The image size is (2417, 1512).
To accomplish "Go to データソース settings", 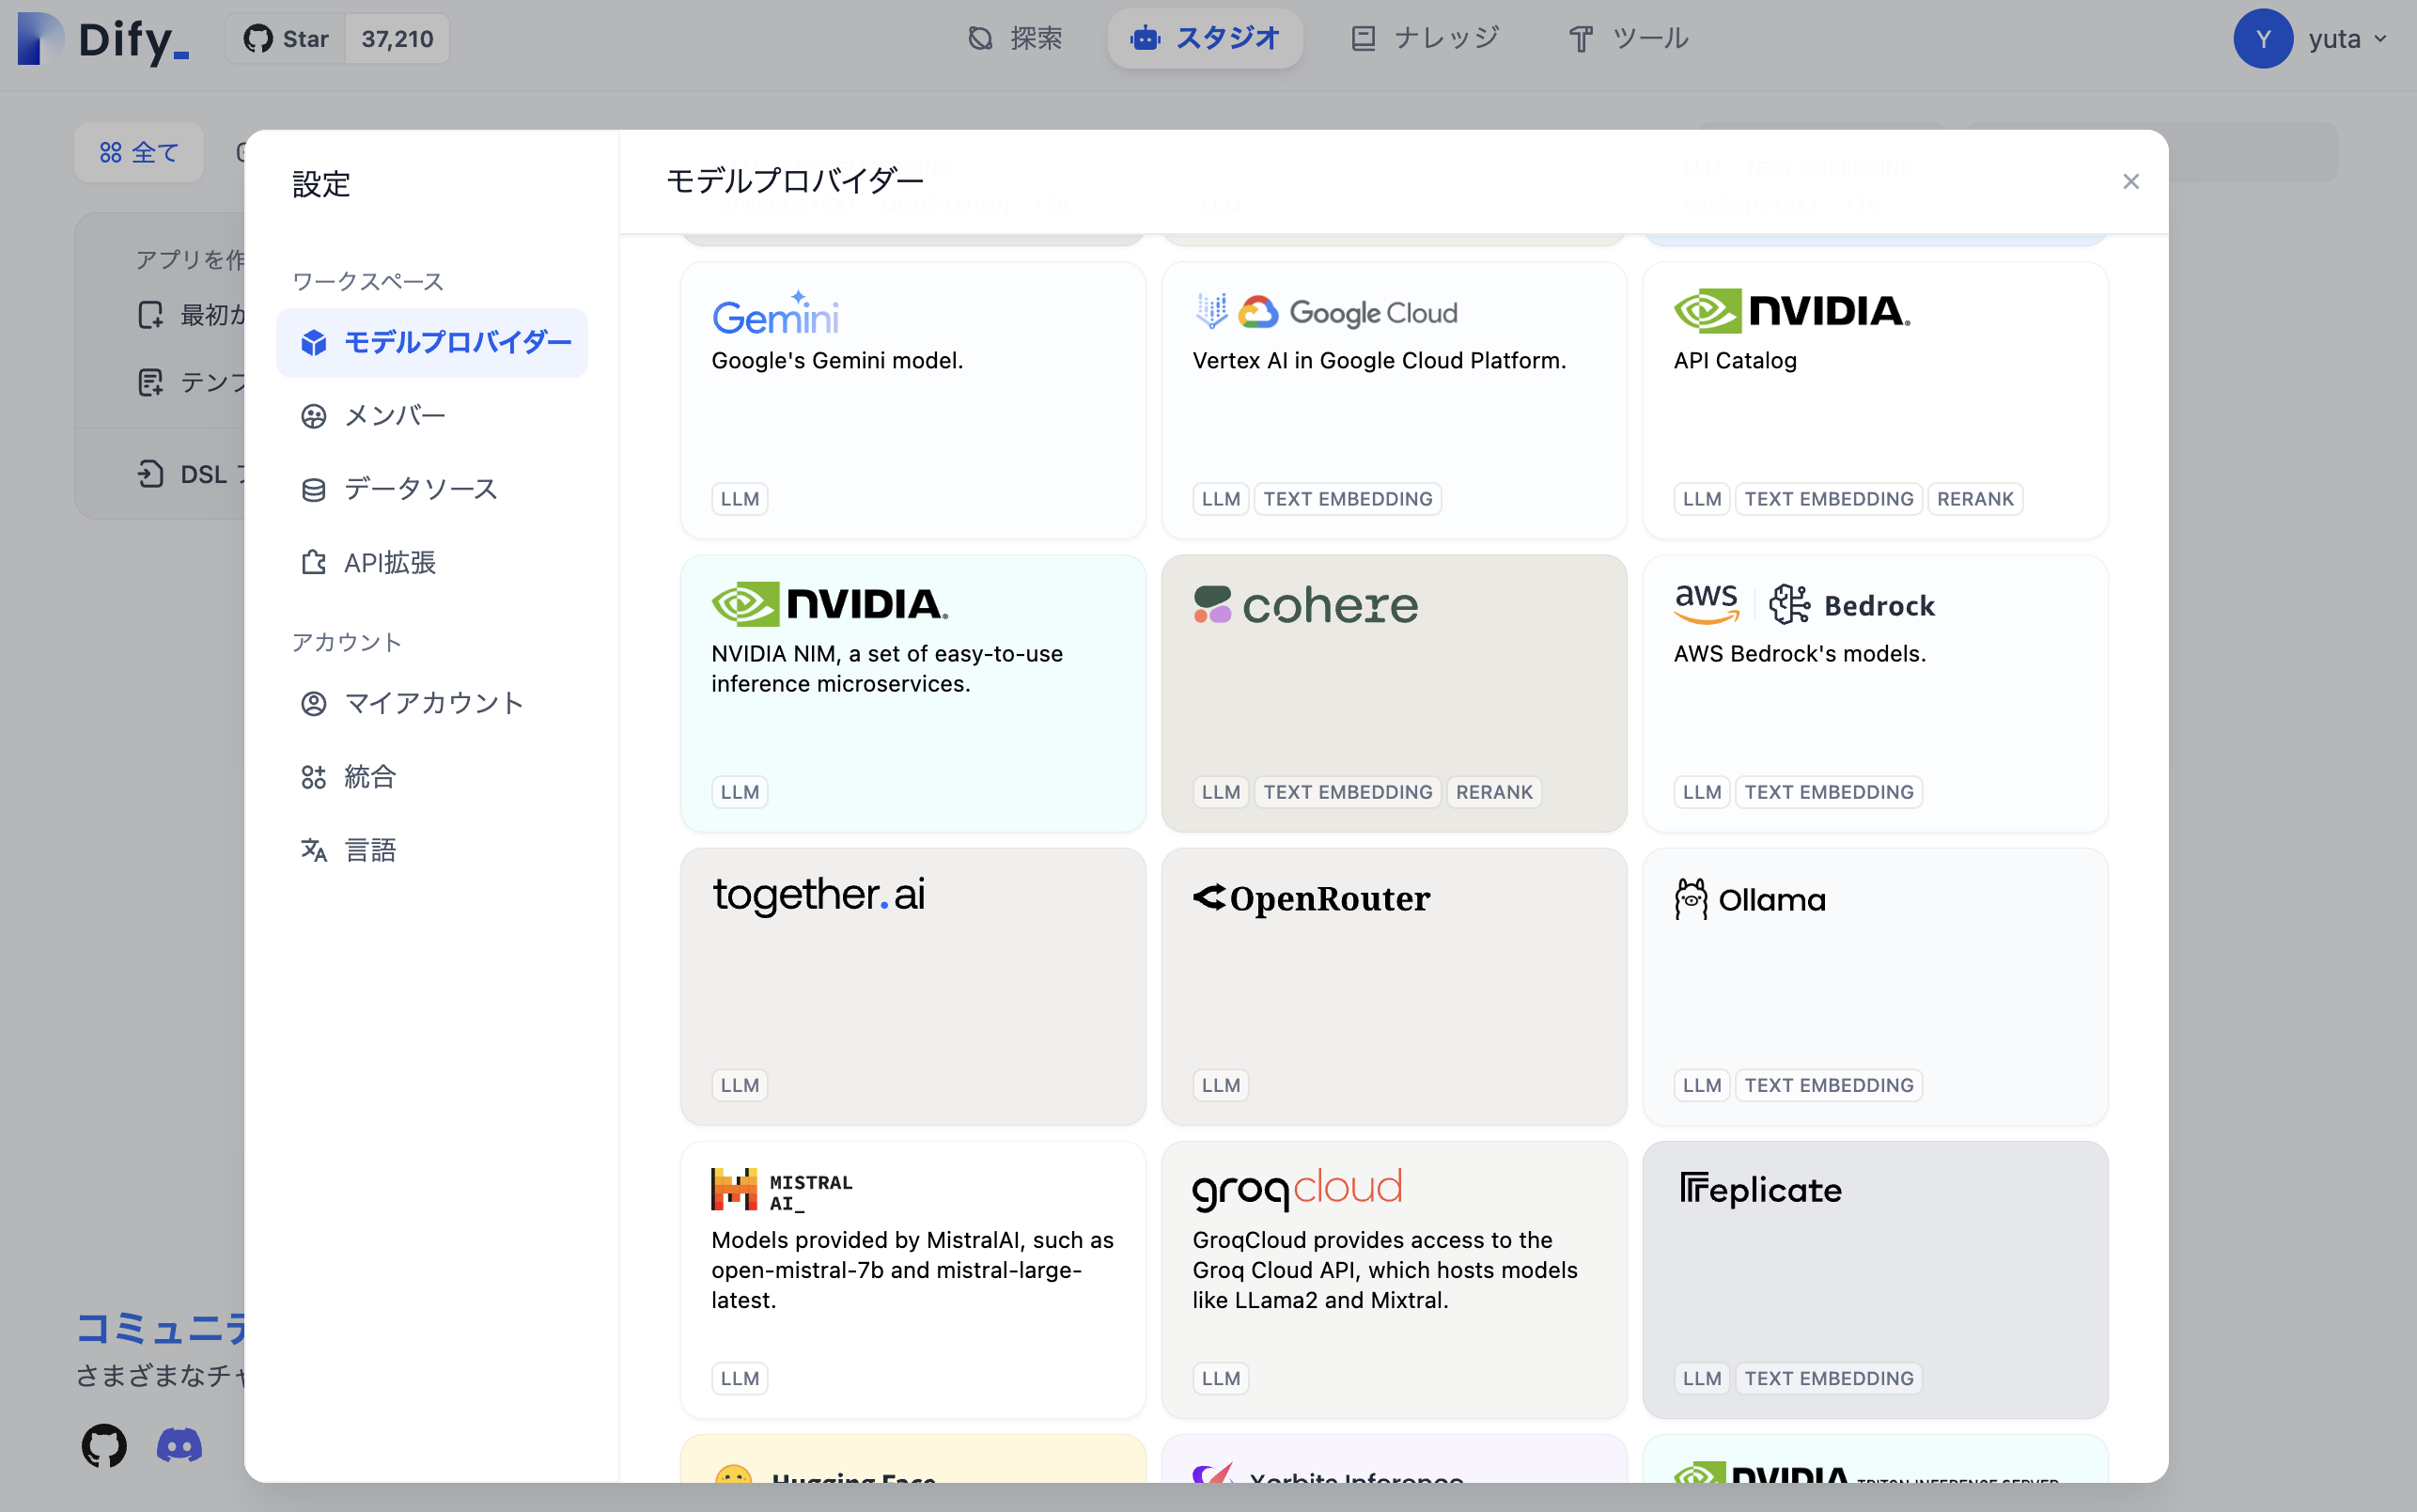I will point(420,489).
